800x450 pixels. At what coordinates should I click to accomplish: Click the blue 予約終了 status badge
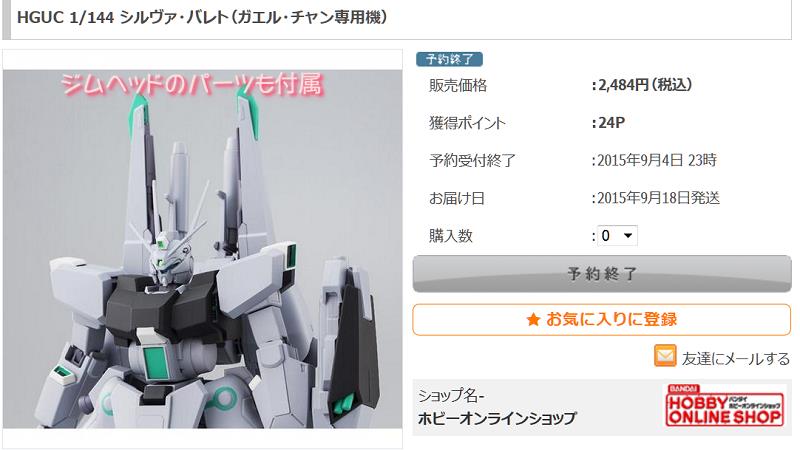(x=449, y=59)
